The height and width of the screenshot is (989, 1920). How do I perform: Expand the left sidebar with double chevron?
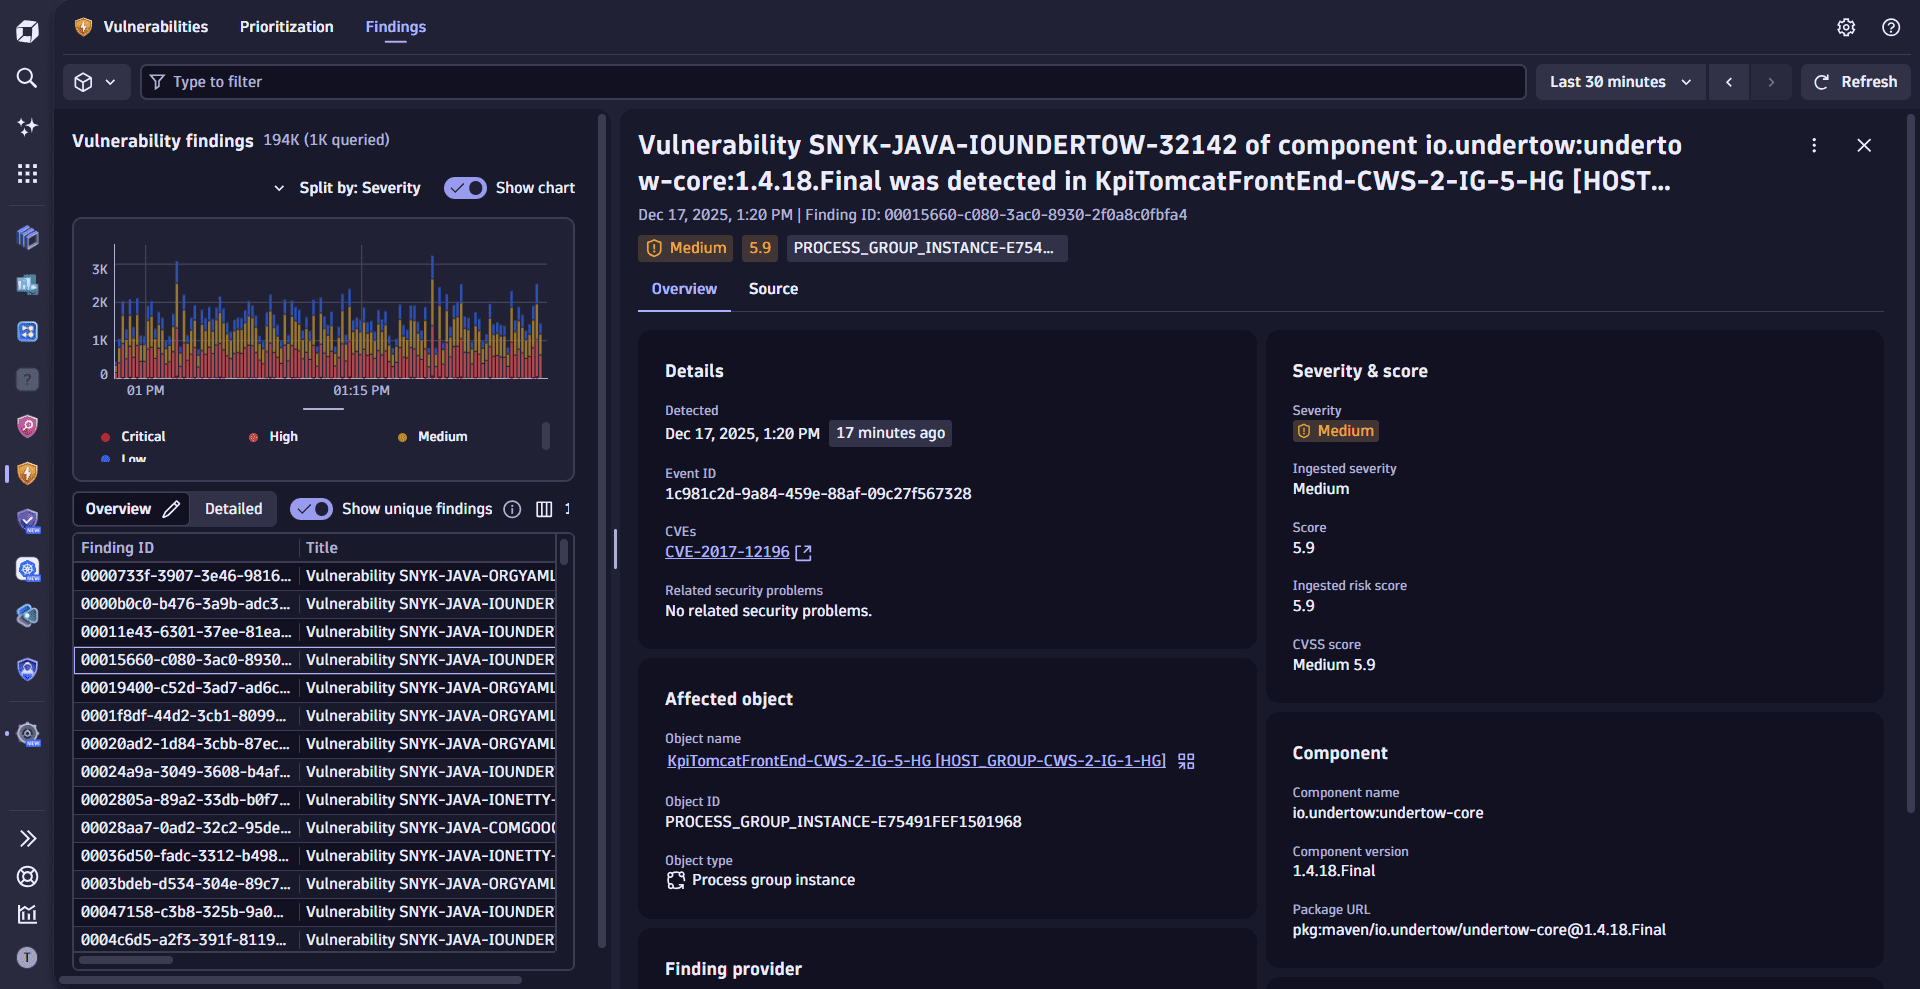point(27,838)
